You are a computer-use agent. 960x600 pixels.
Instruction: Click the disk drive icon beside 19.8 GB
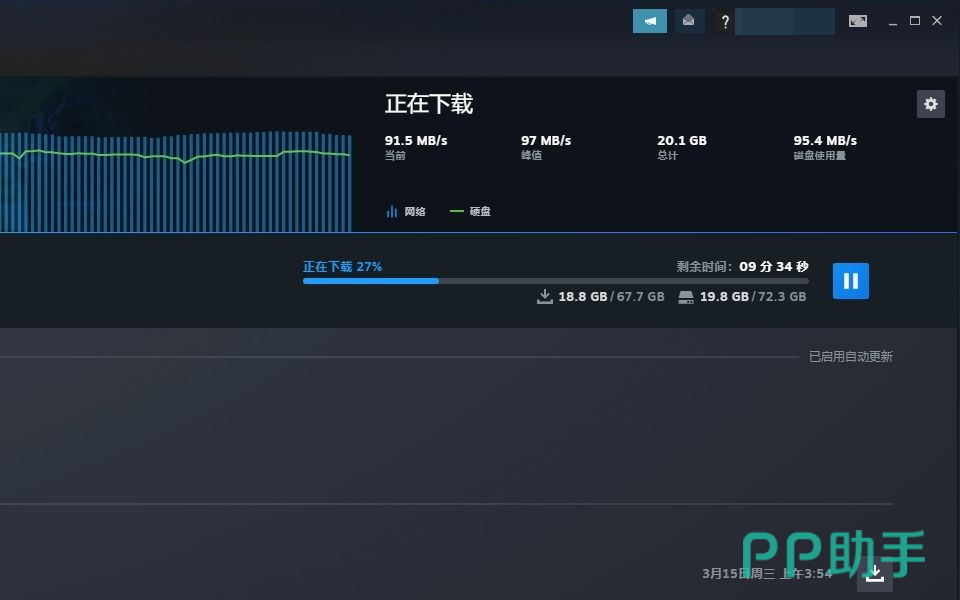click(686, 297)
